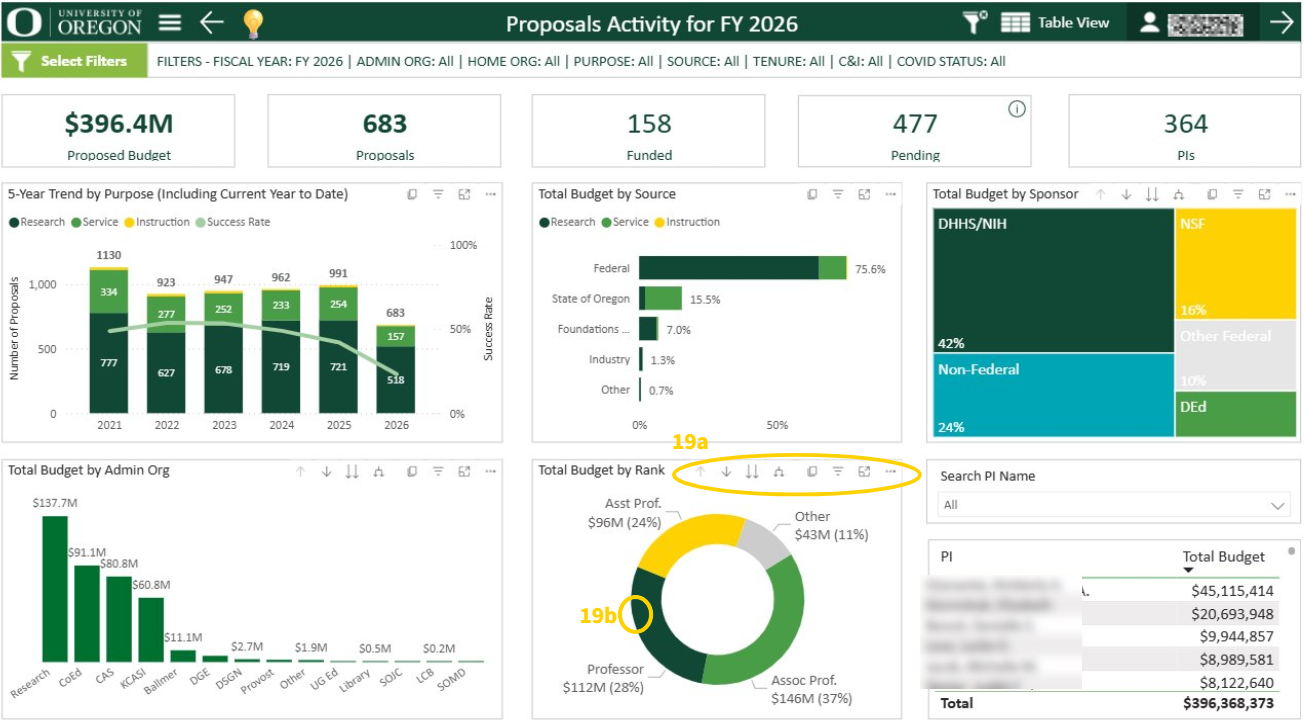The width and height of the screenshot is (1306, 726).
Task: Toggle Service legend in 5-Year Trend chart
Action: click(x=95, y=222)
